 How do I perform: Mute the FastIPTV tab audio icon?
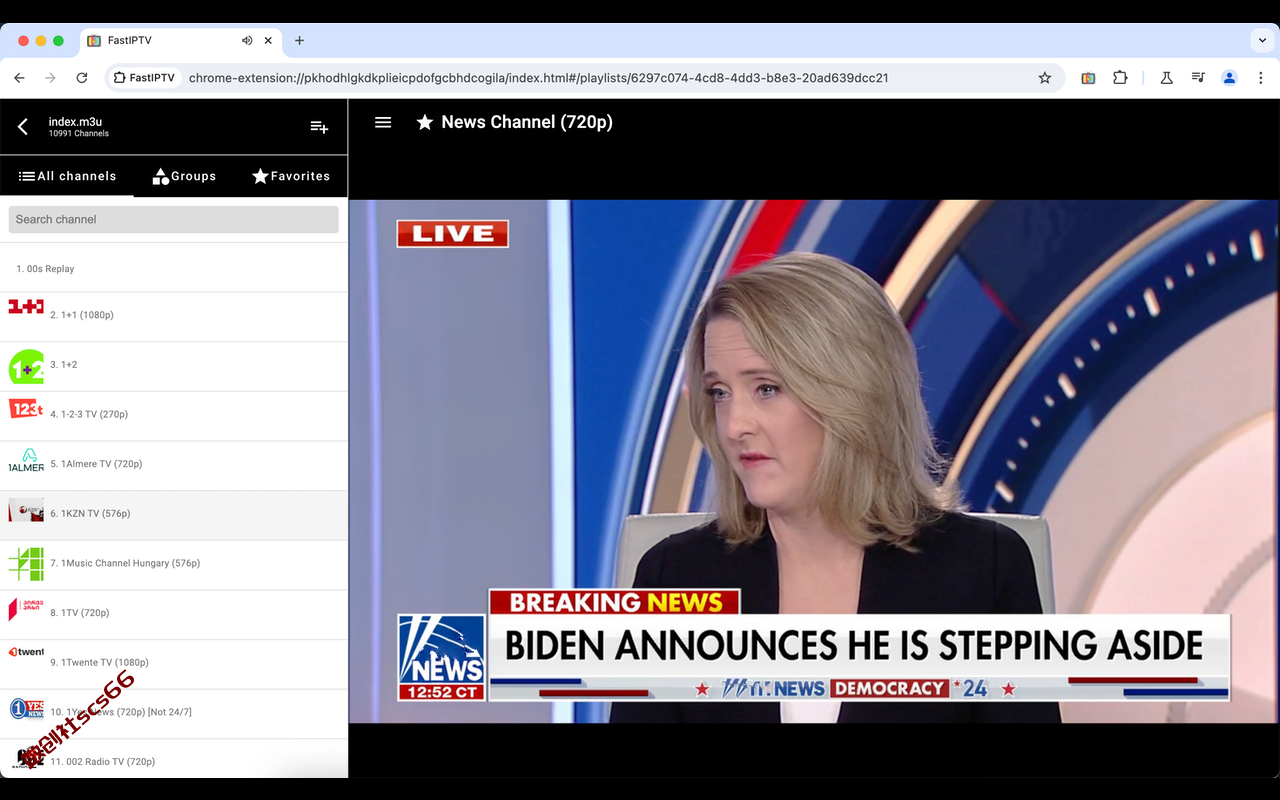coord(247,41)
